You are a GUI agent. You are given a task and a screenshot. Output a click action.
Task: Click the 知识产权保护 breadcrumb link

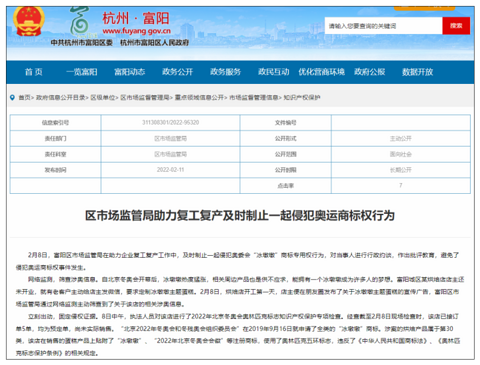(x=302, y=97)
